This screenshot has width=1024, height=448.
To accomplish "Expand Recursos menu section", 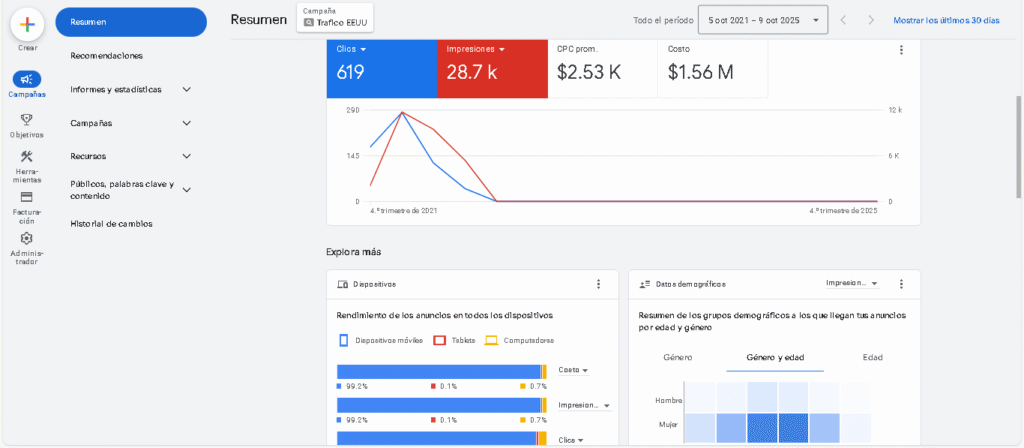I will [186, 156].
